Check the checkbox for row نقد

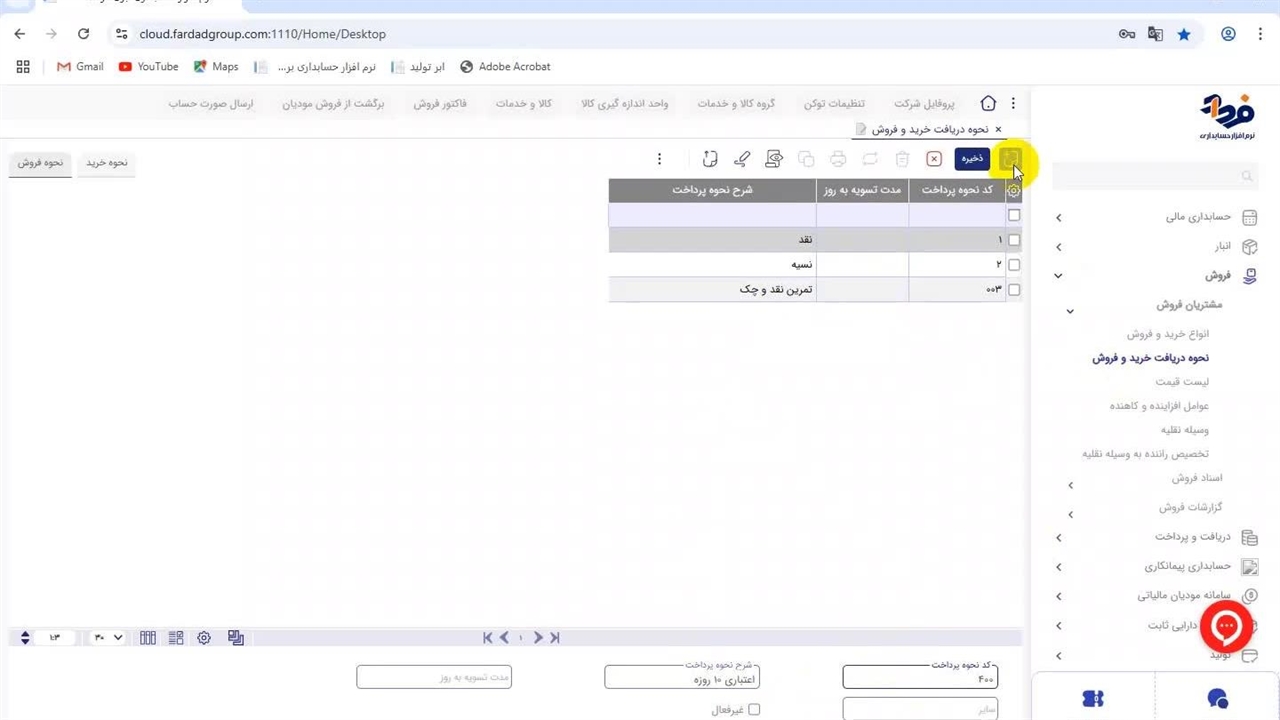[1014, 240]
